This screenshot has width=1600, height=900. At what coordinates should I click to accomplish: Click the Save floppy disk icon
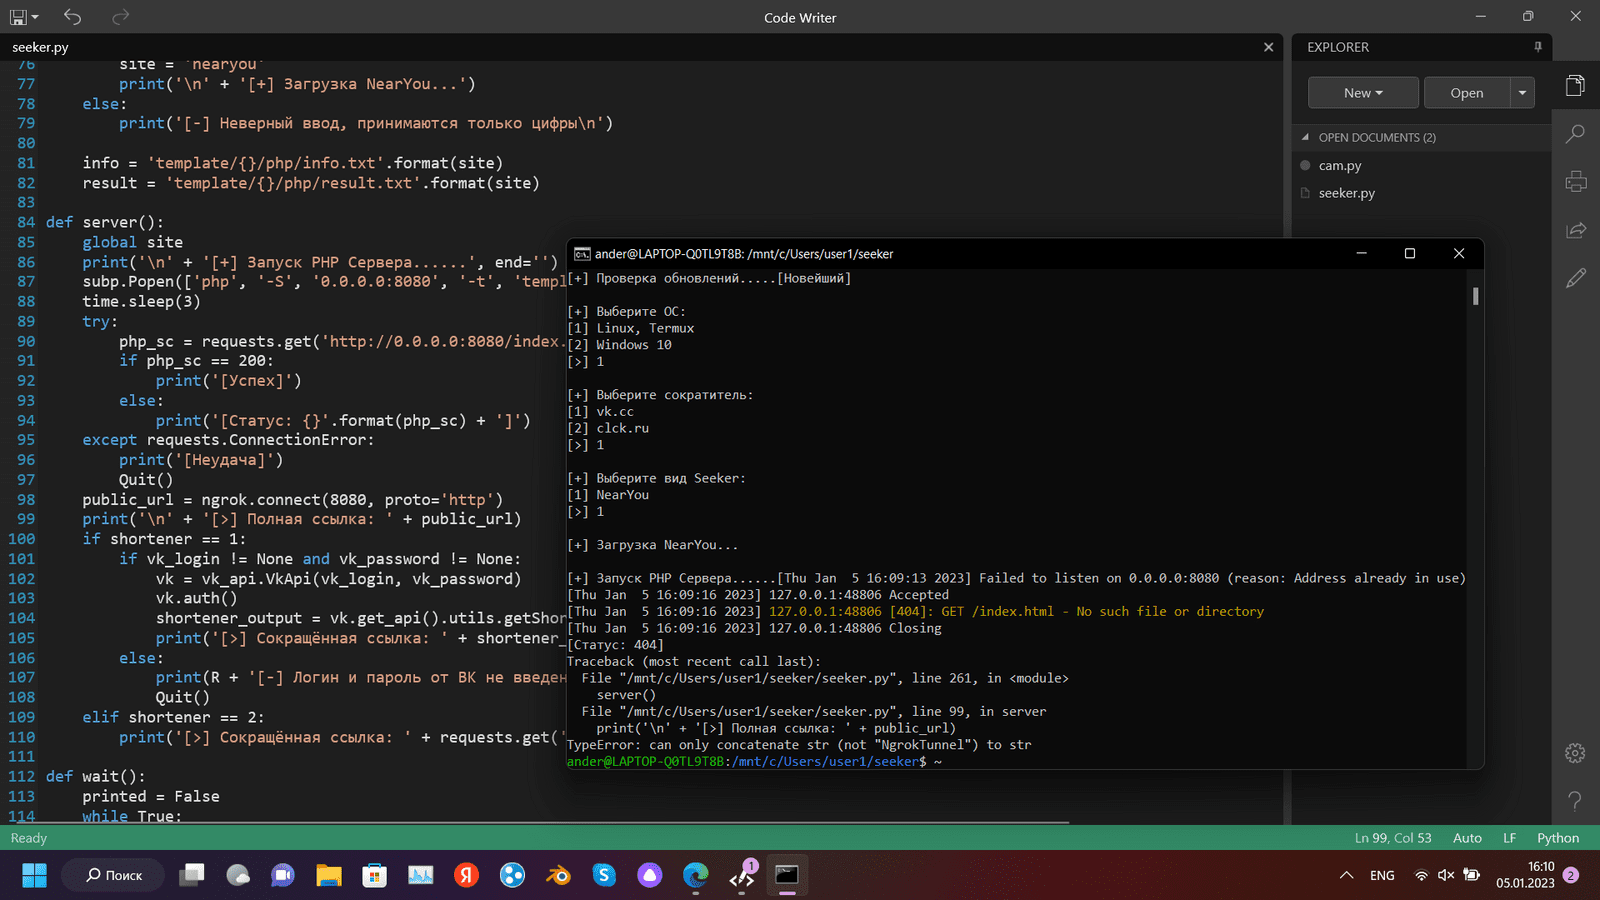coord(18,17)
